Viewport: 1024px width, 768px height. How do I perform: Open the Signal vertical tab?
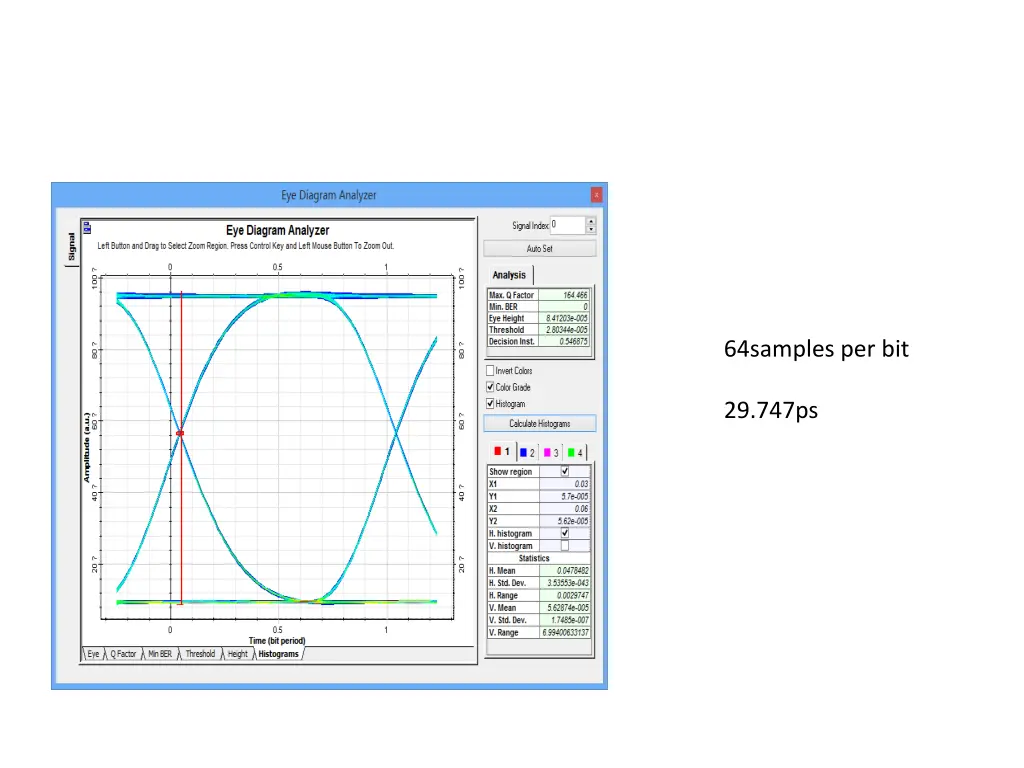click(x=71, y=246)
